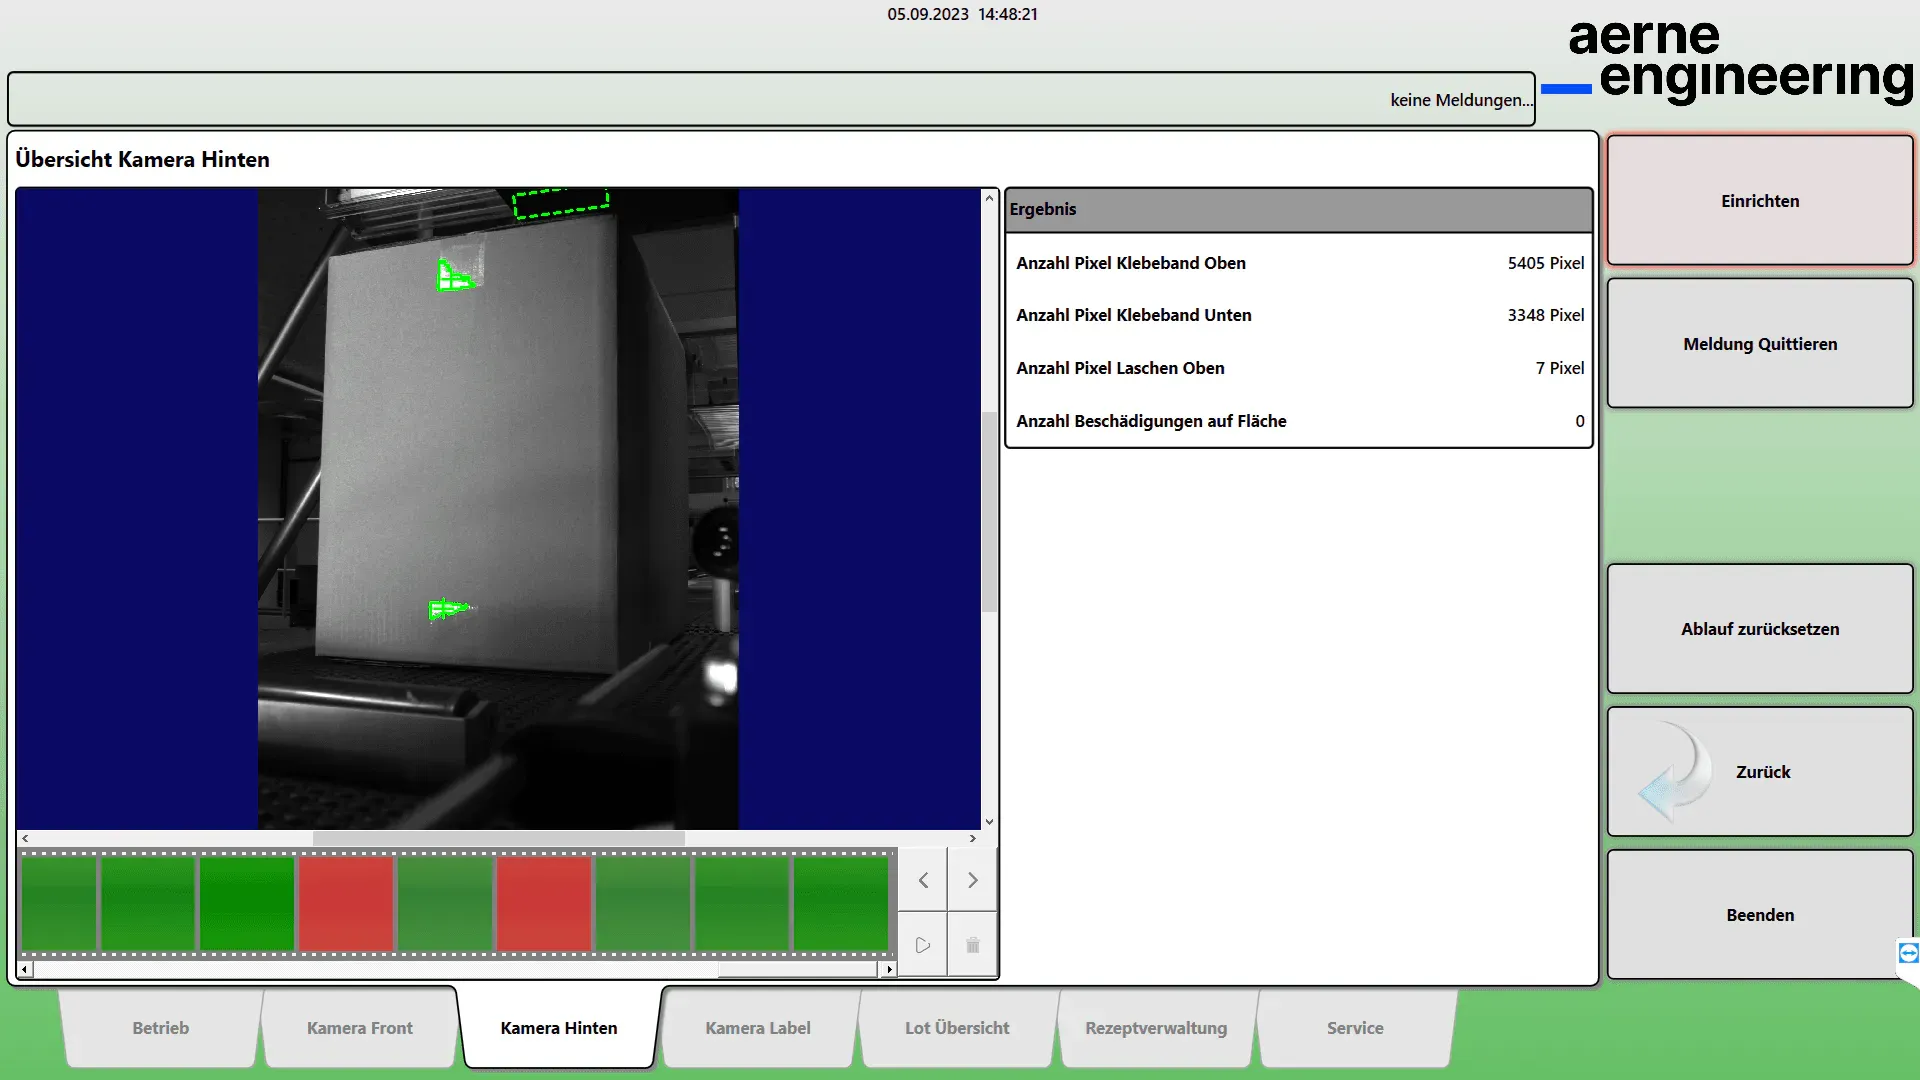Open the Lot Übersicht tab

(x=957, y=1028)
